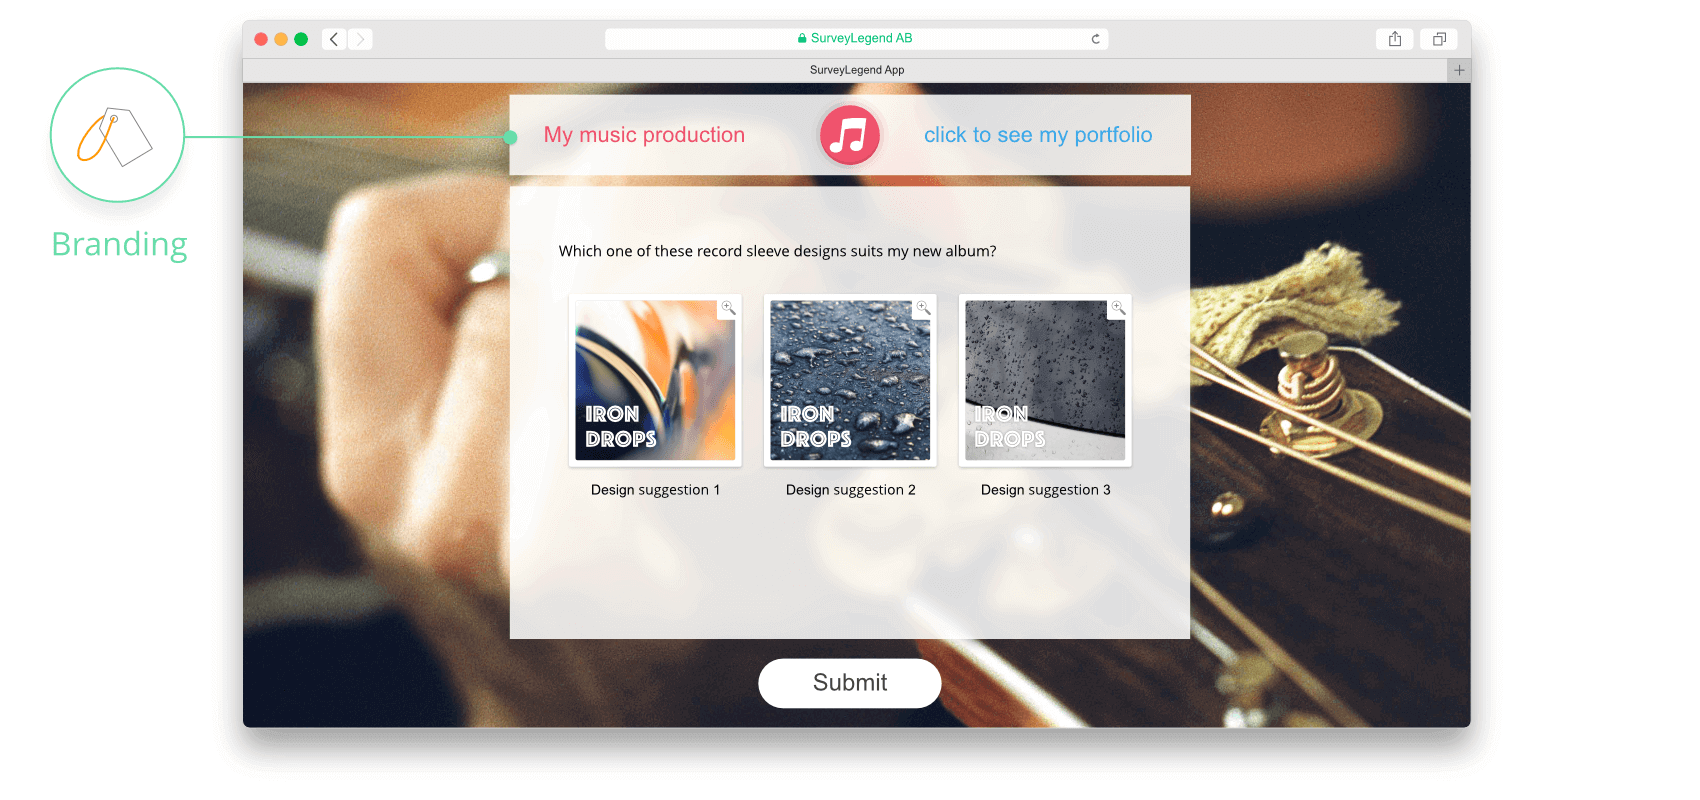Zoom in on Design suggestion 2 image

click(923, 308)
